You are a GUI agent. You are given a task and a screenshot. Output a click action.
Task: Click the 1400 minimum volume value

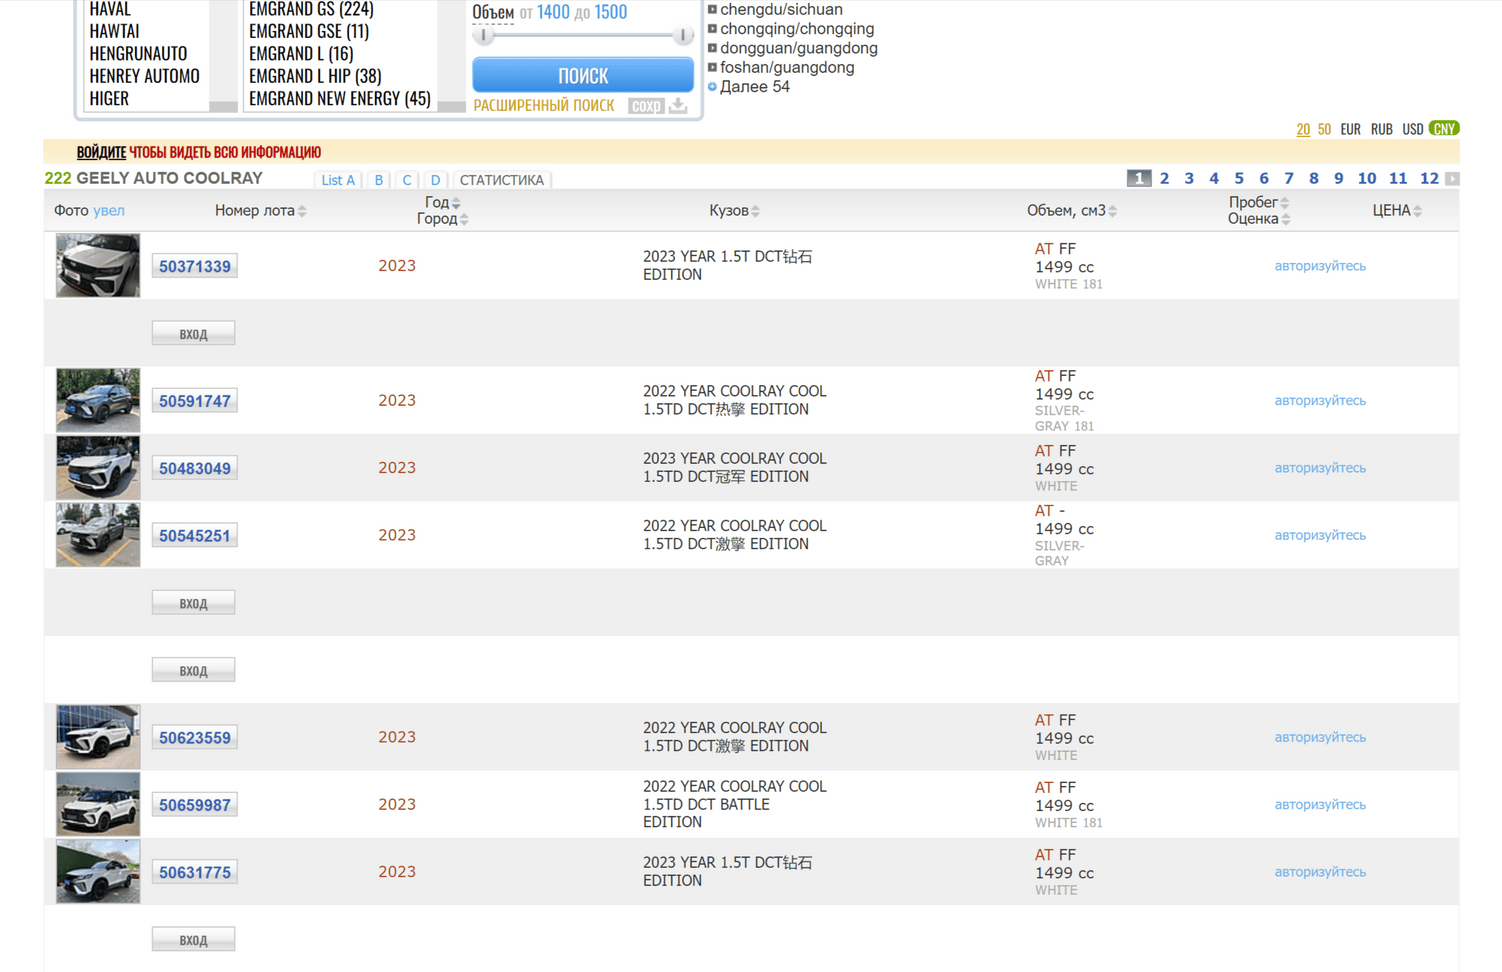(553, 12)
